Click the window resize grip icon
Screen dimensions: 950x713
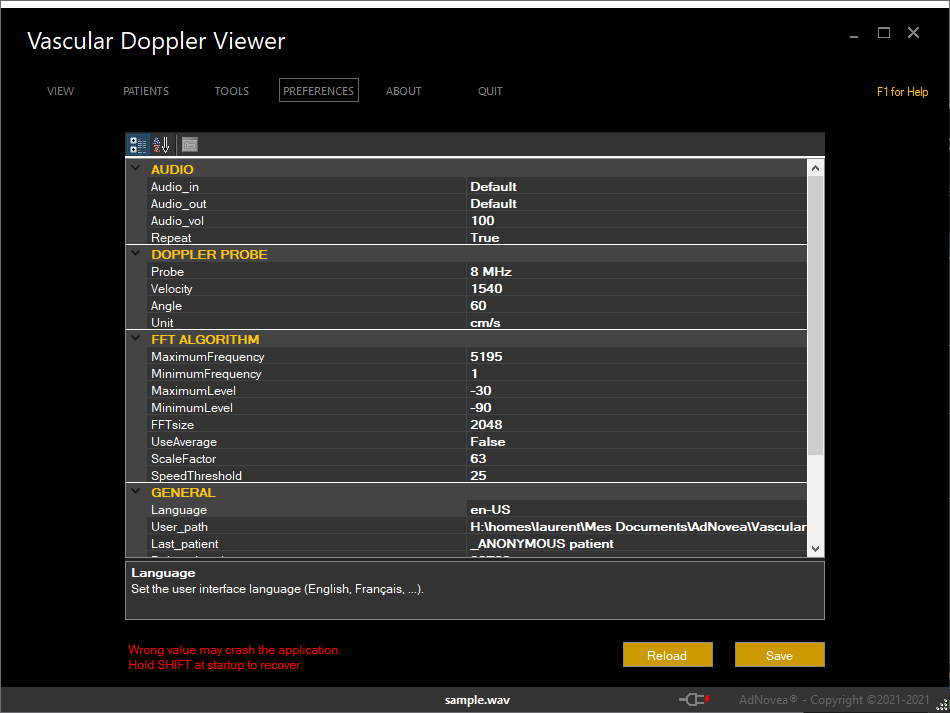[942, 705]
